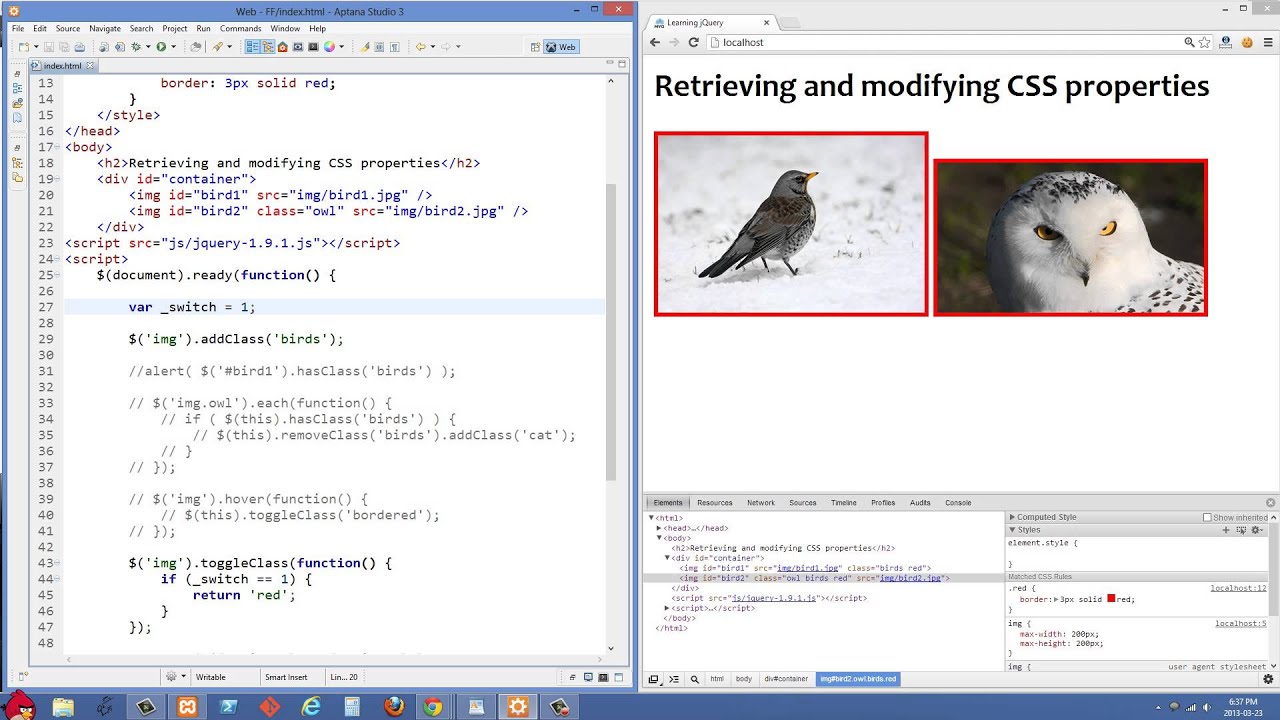Expand the collapsed script node in DevTools
Viewport: 1280px width, 720px height.
pyautogui.click(x=667, y=608)
